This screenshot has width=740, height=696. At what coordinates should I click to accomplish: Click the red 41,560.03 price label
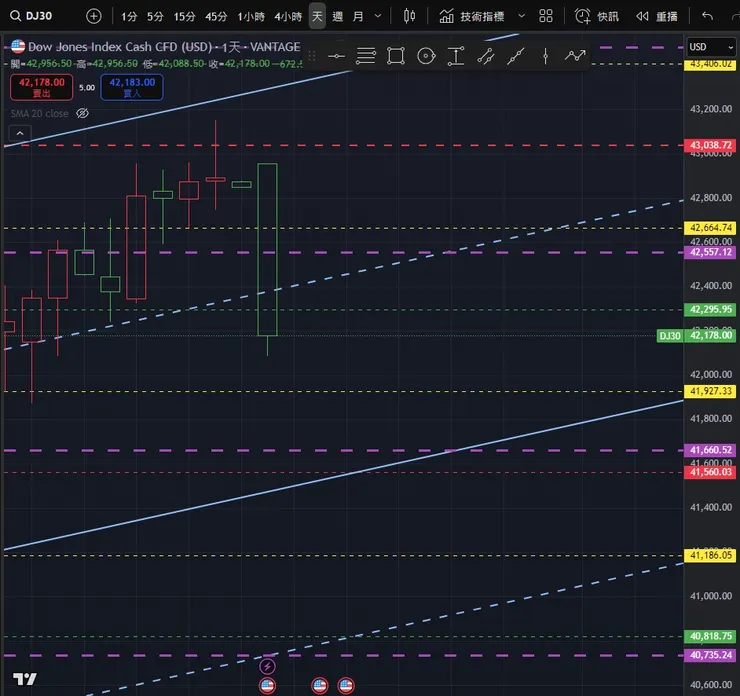point(710,472)
